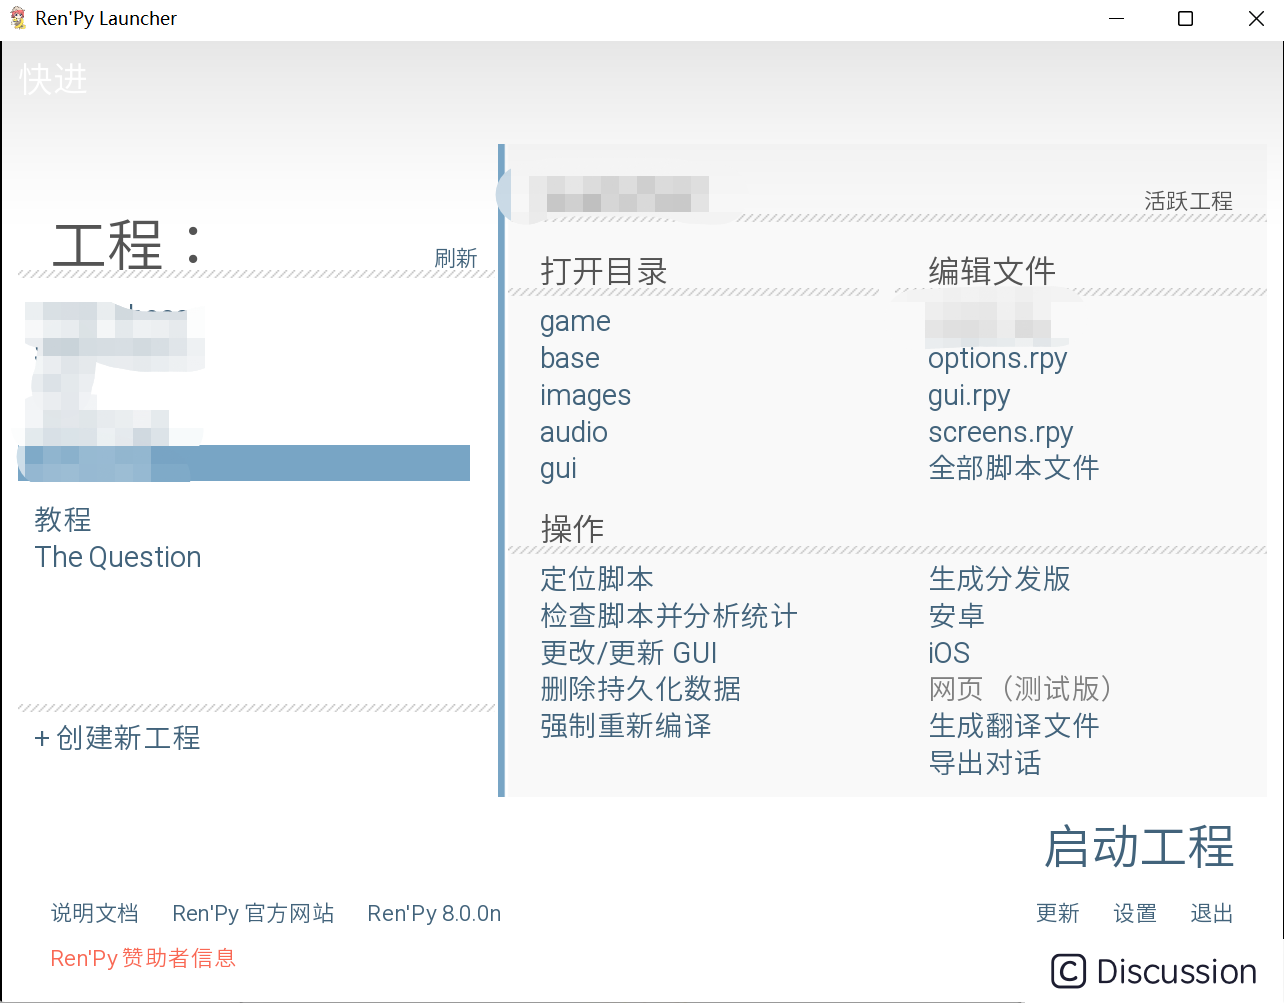
Task: Edit the options.rpy file
Action: click(997, 358)
